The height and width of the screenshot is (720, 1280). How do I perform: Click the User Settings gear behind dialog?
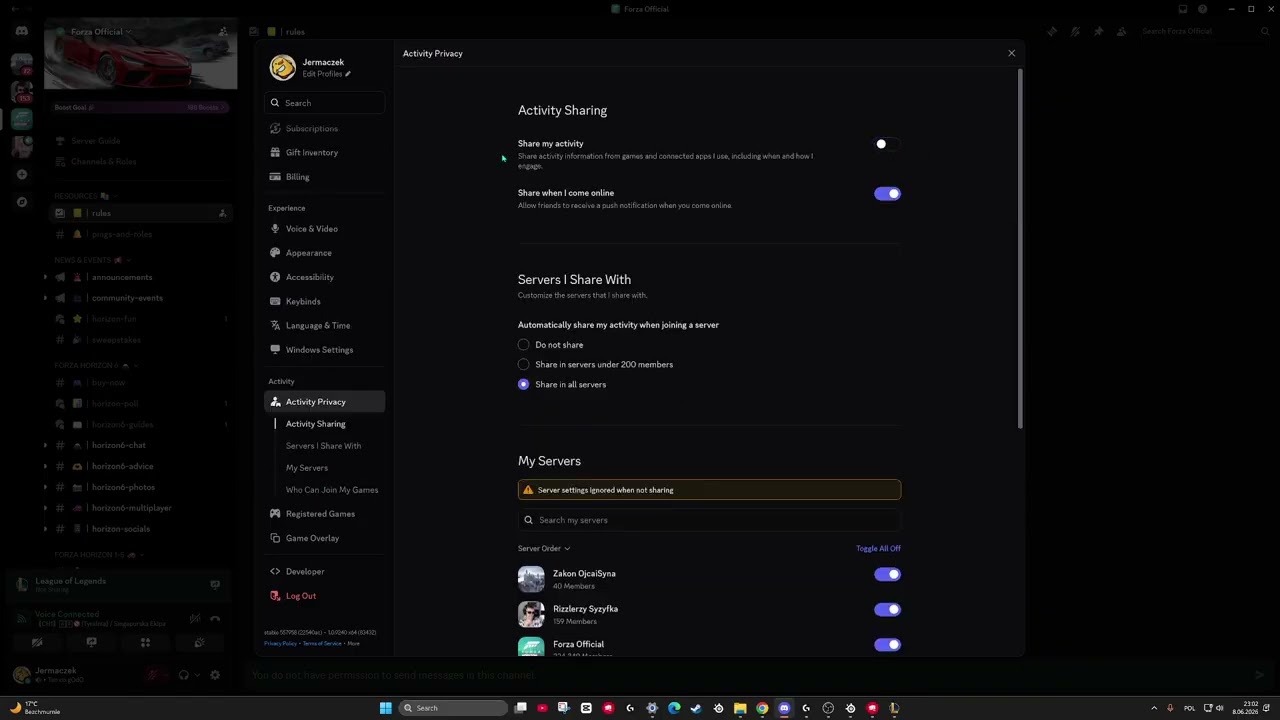click(x=214, y=675)
